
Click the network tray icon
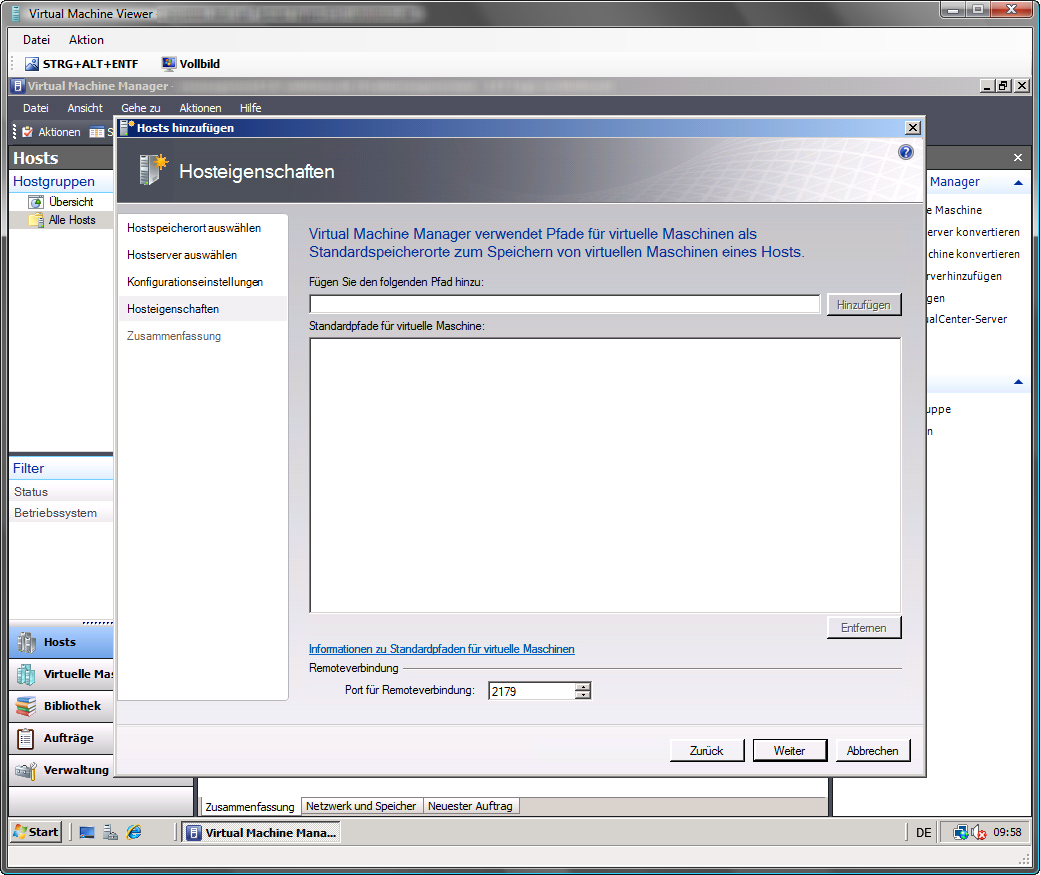(960, 833)
